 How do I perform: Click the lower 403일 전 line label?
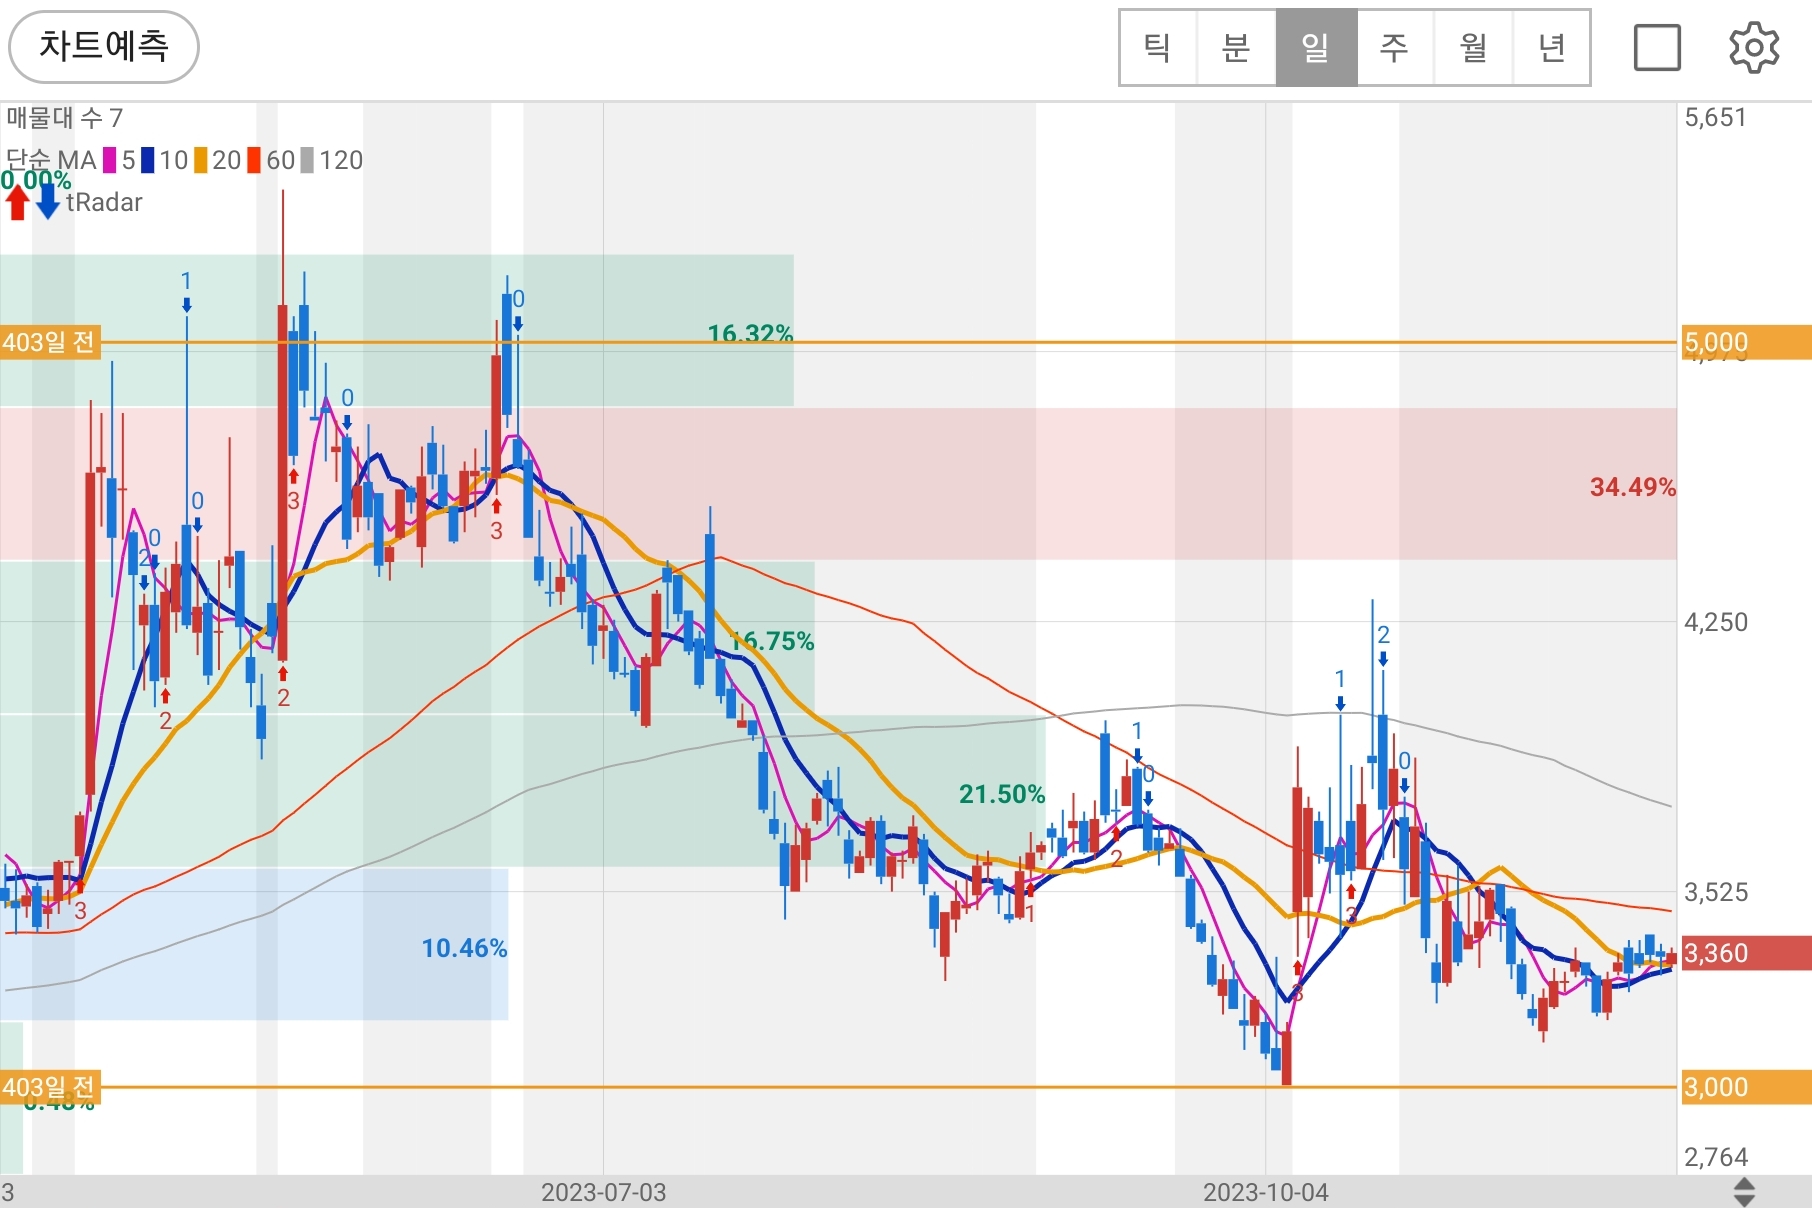[49, 1087]
